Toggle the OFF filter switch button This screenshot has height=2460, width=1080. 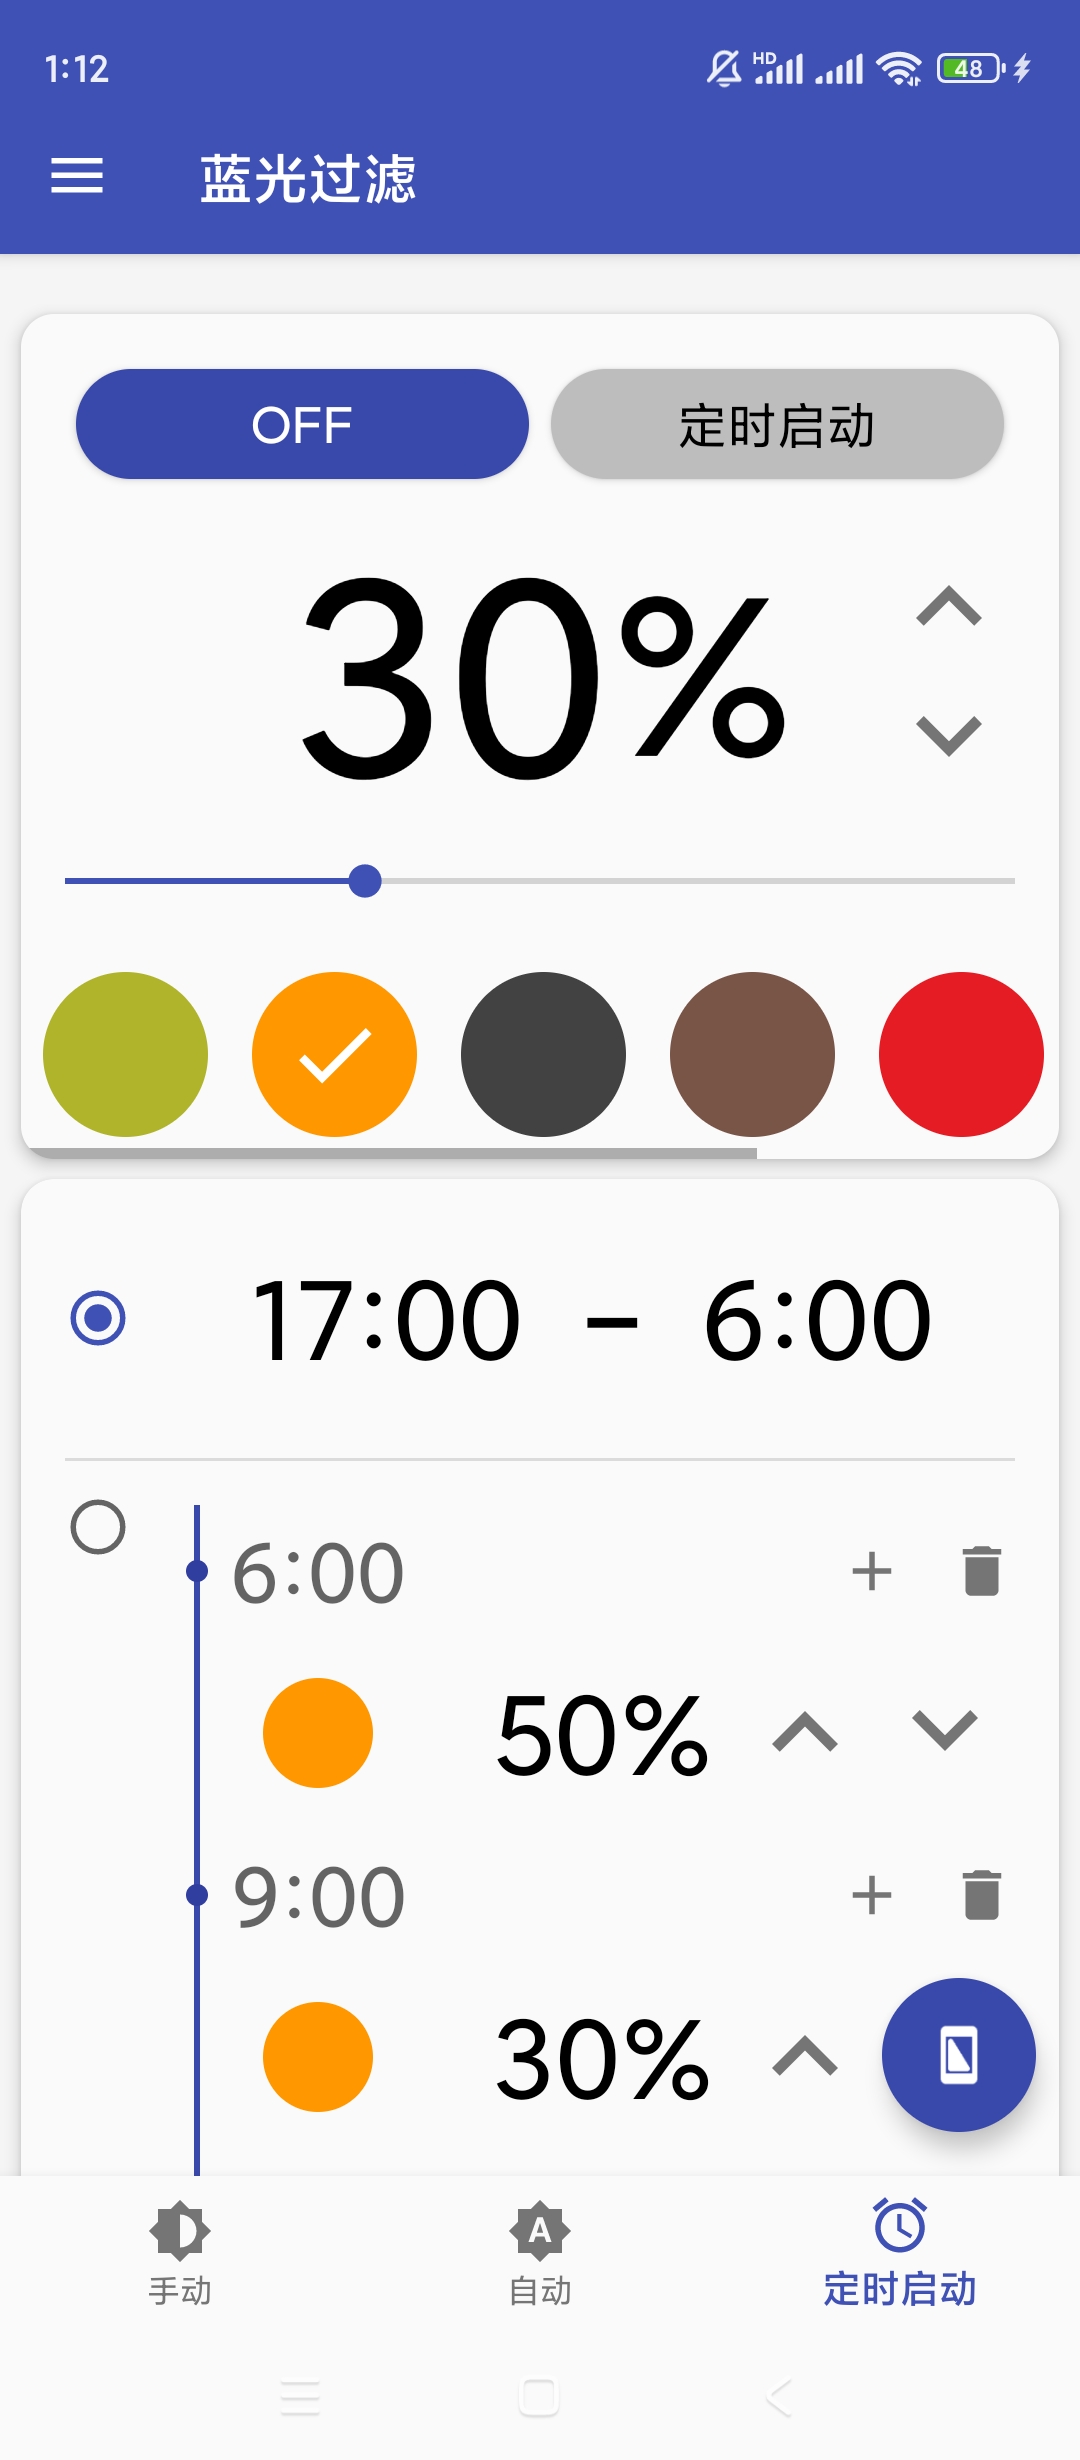[302, 425]
